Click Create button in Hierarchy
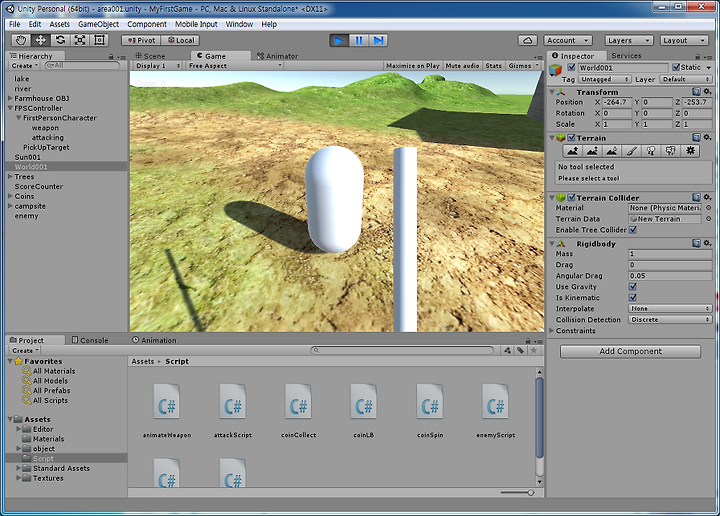 [x=24, y=66]
